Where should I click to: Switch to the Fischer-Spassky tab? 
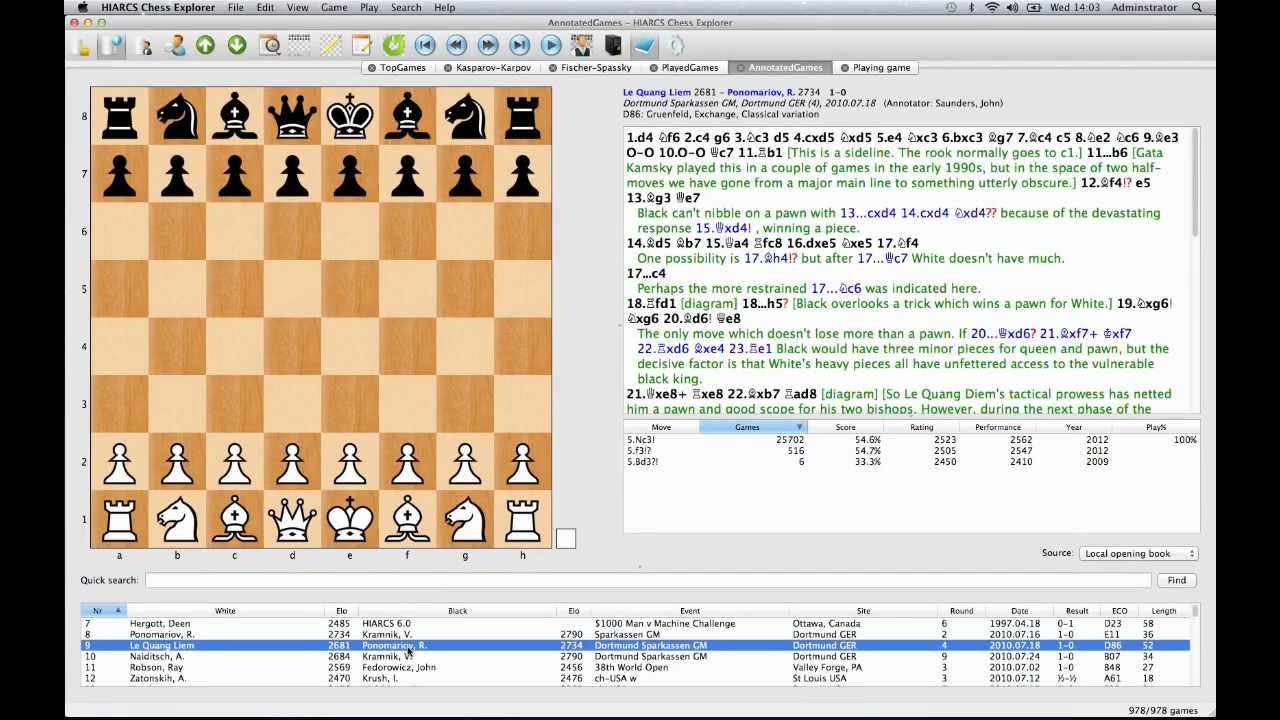tap(596, 68)
